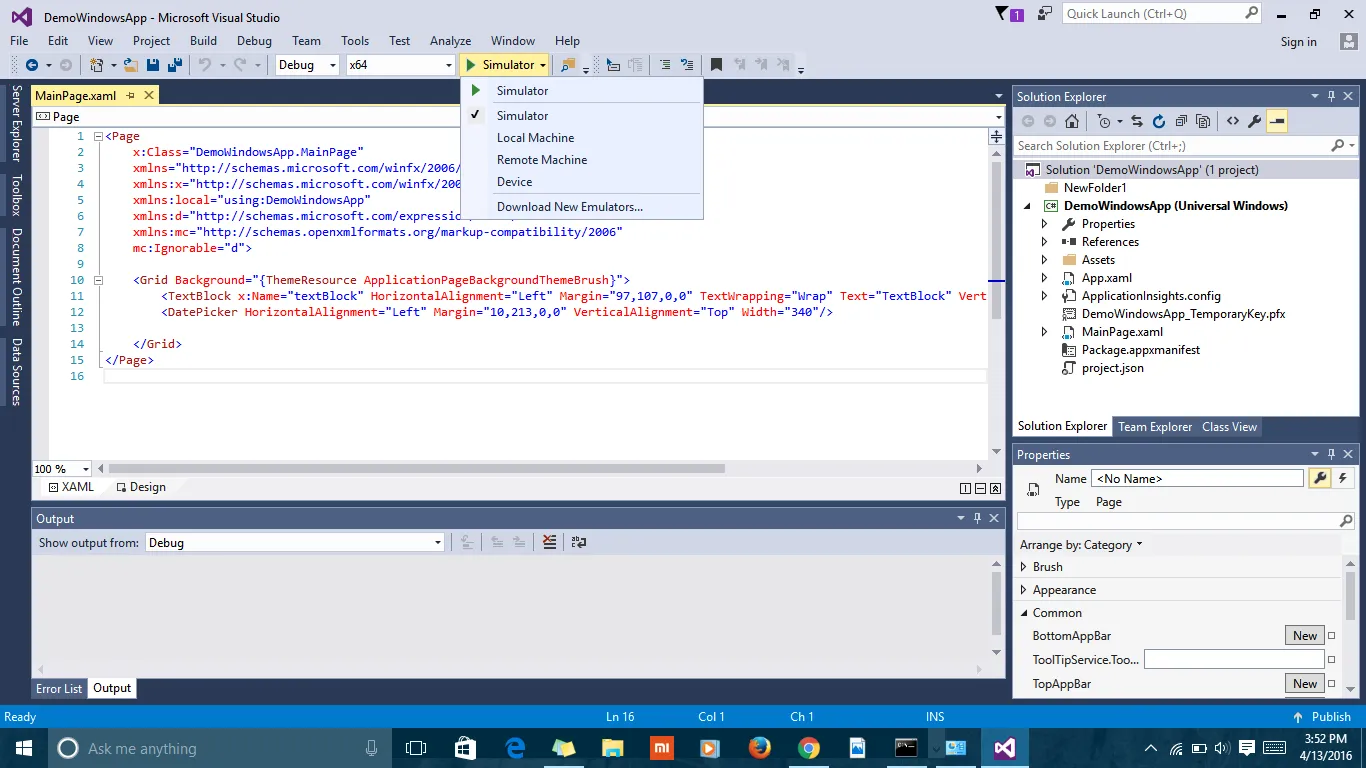Click New button next to BottomAppBar
This screenshot has width=1366, height=768.
(x=1304, y=636)
